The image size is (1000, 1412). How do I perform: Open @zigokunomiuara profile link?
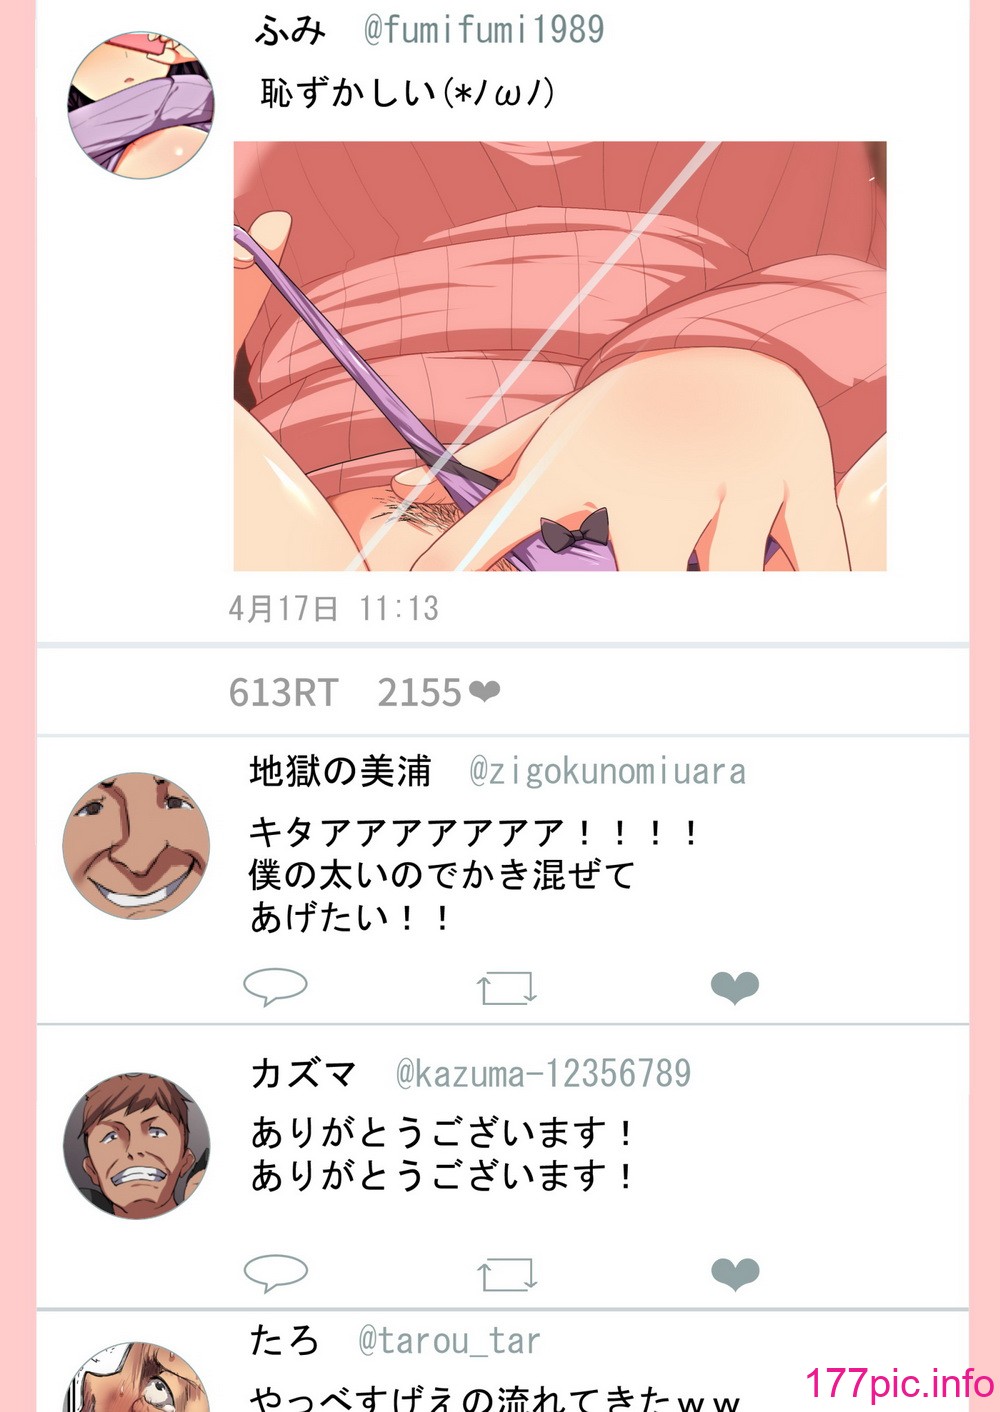(608, 771)
